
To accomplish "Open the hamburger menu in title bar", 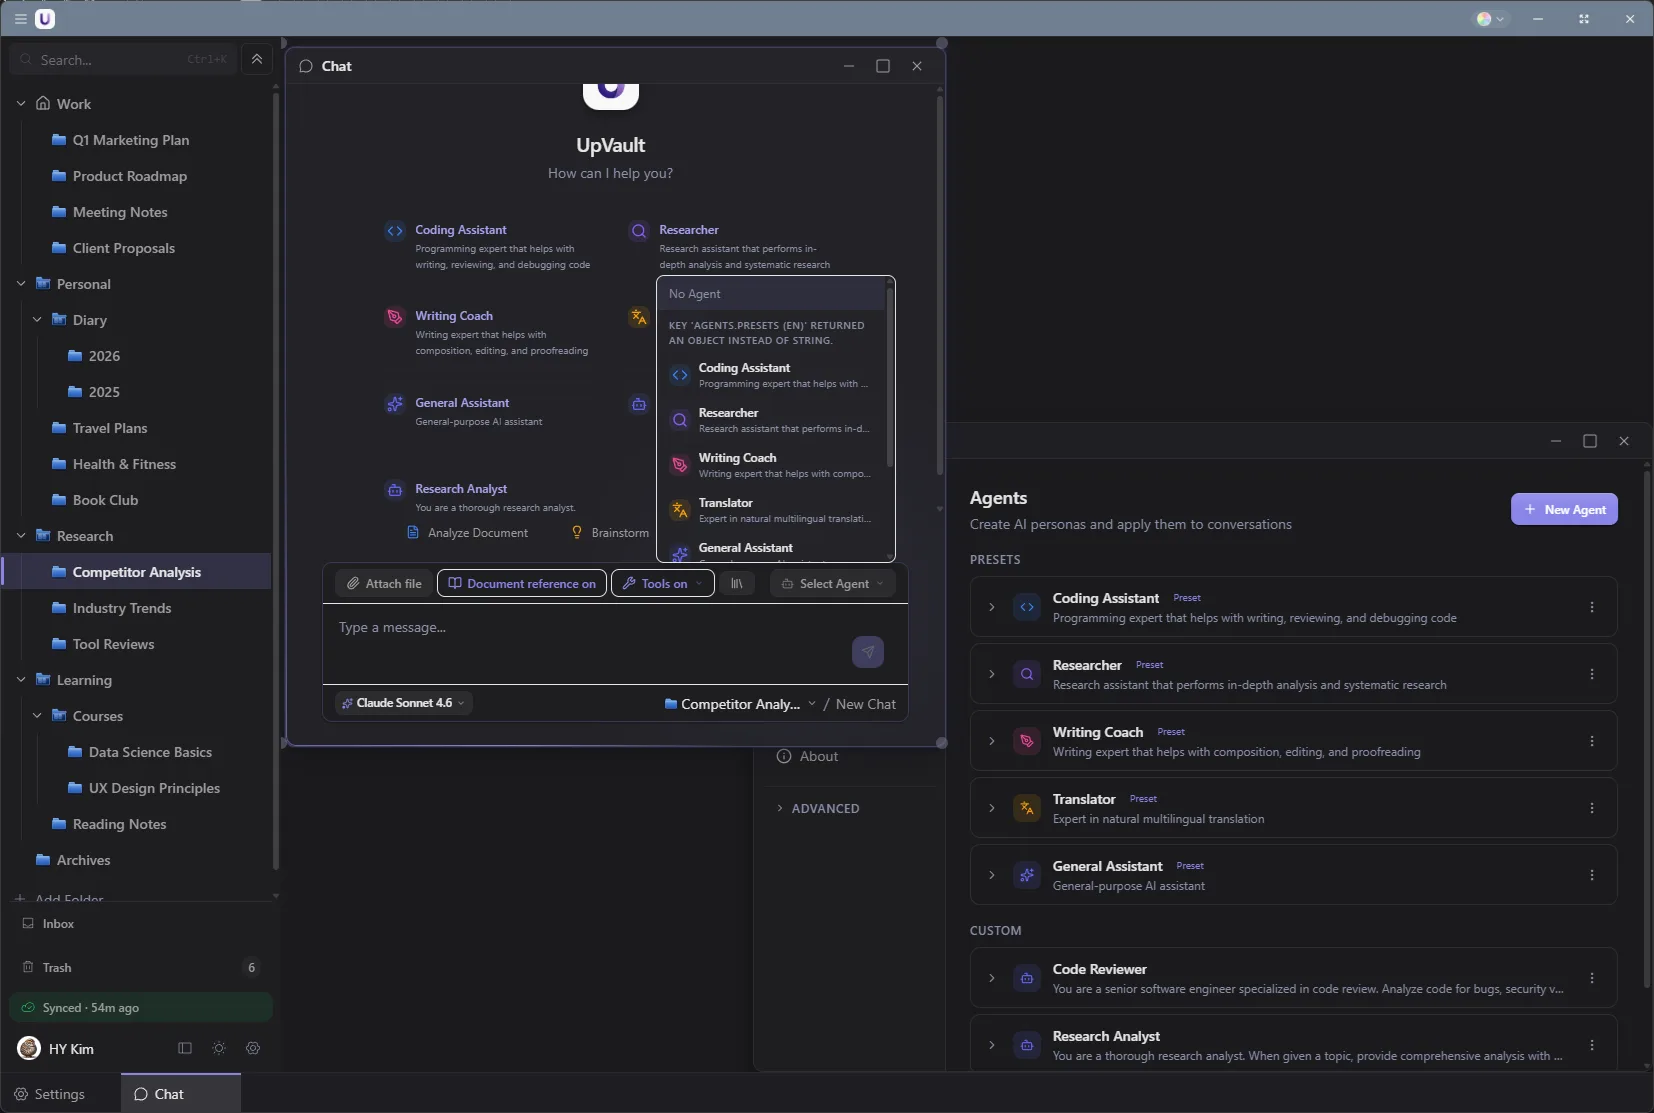I will (x=20, y=19).
